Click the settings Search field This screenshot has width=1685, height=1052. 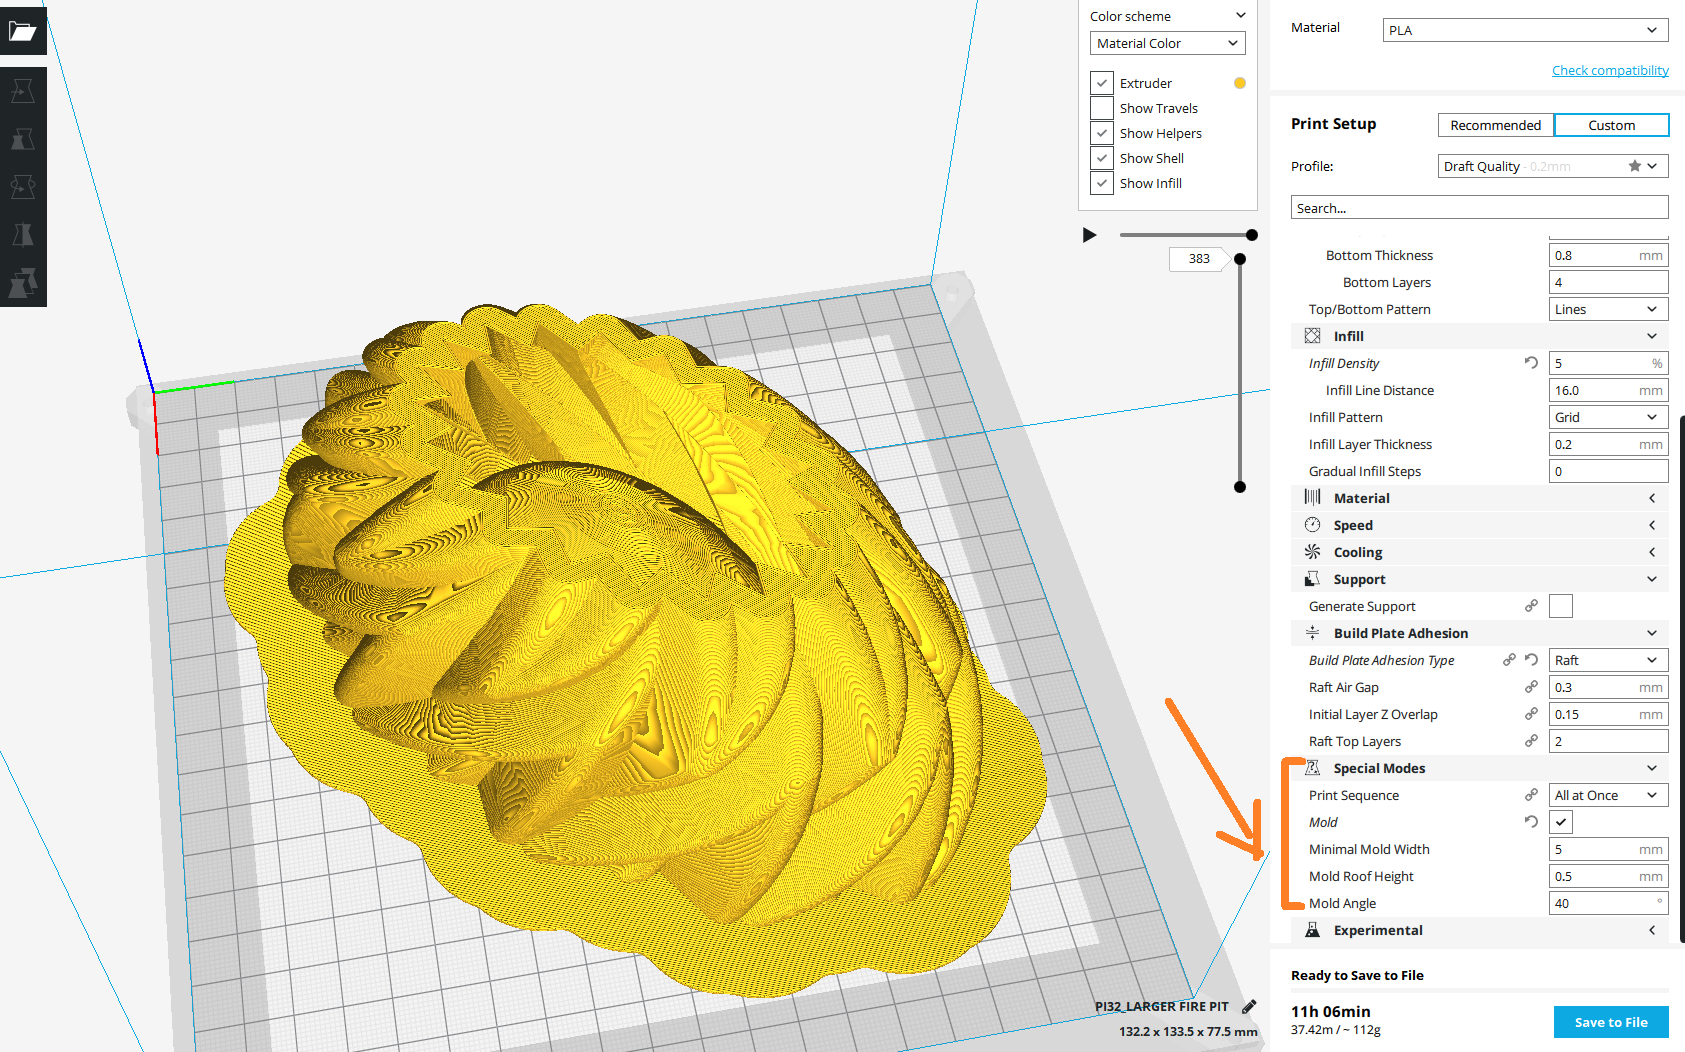(x=1479, y=208)
